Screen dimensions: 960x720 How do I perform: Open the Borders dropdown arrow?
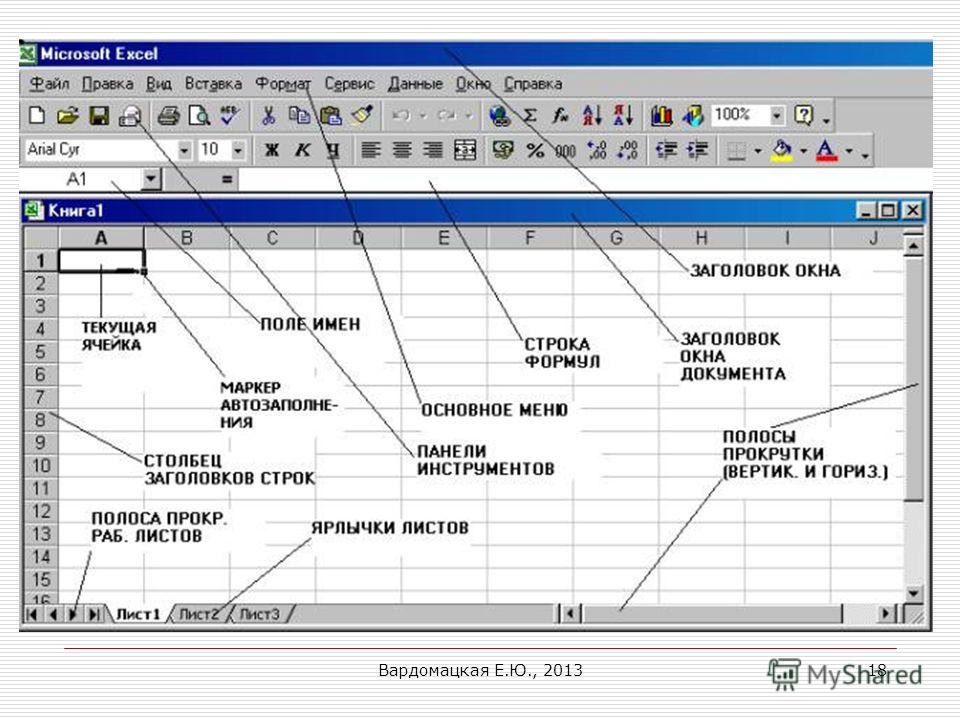coord(758,151)
